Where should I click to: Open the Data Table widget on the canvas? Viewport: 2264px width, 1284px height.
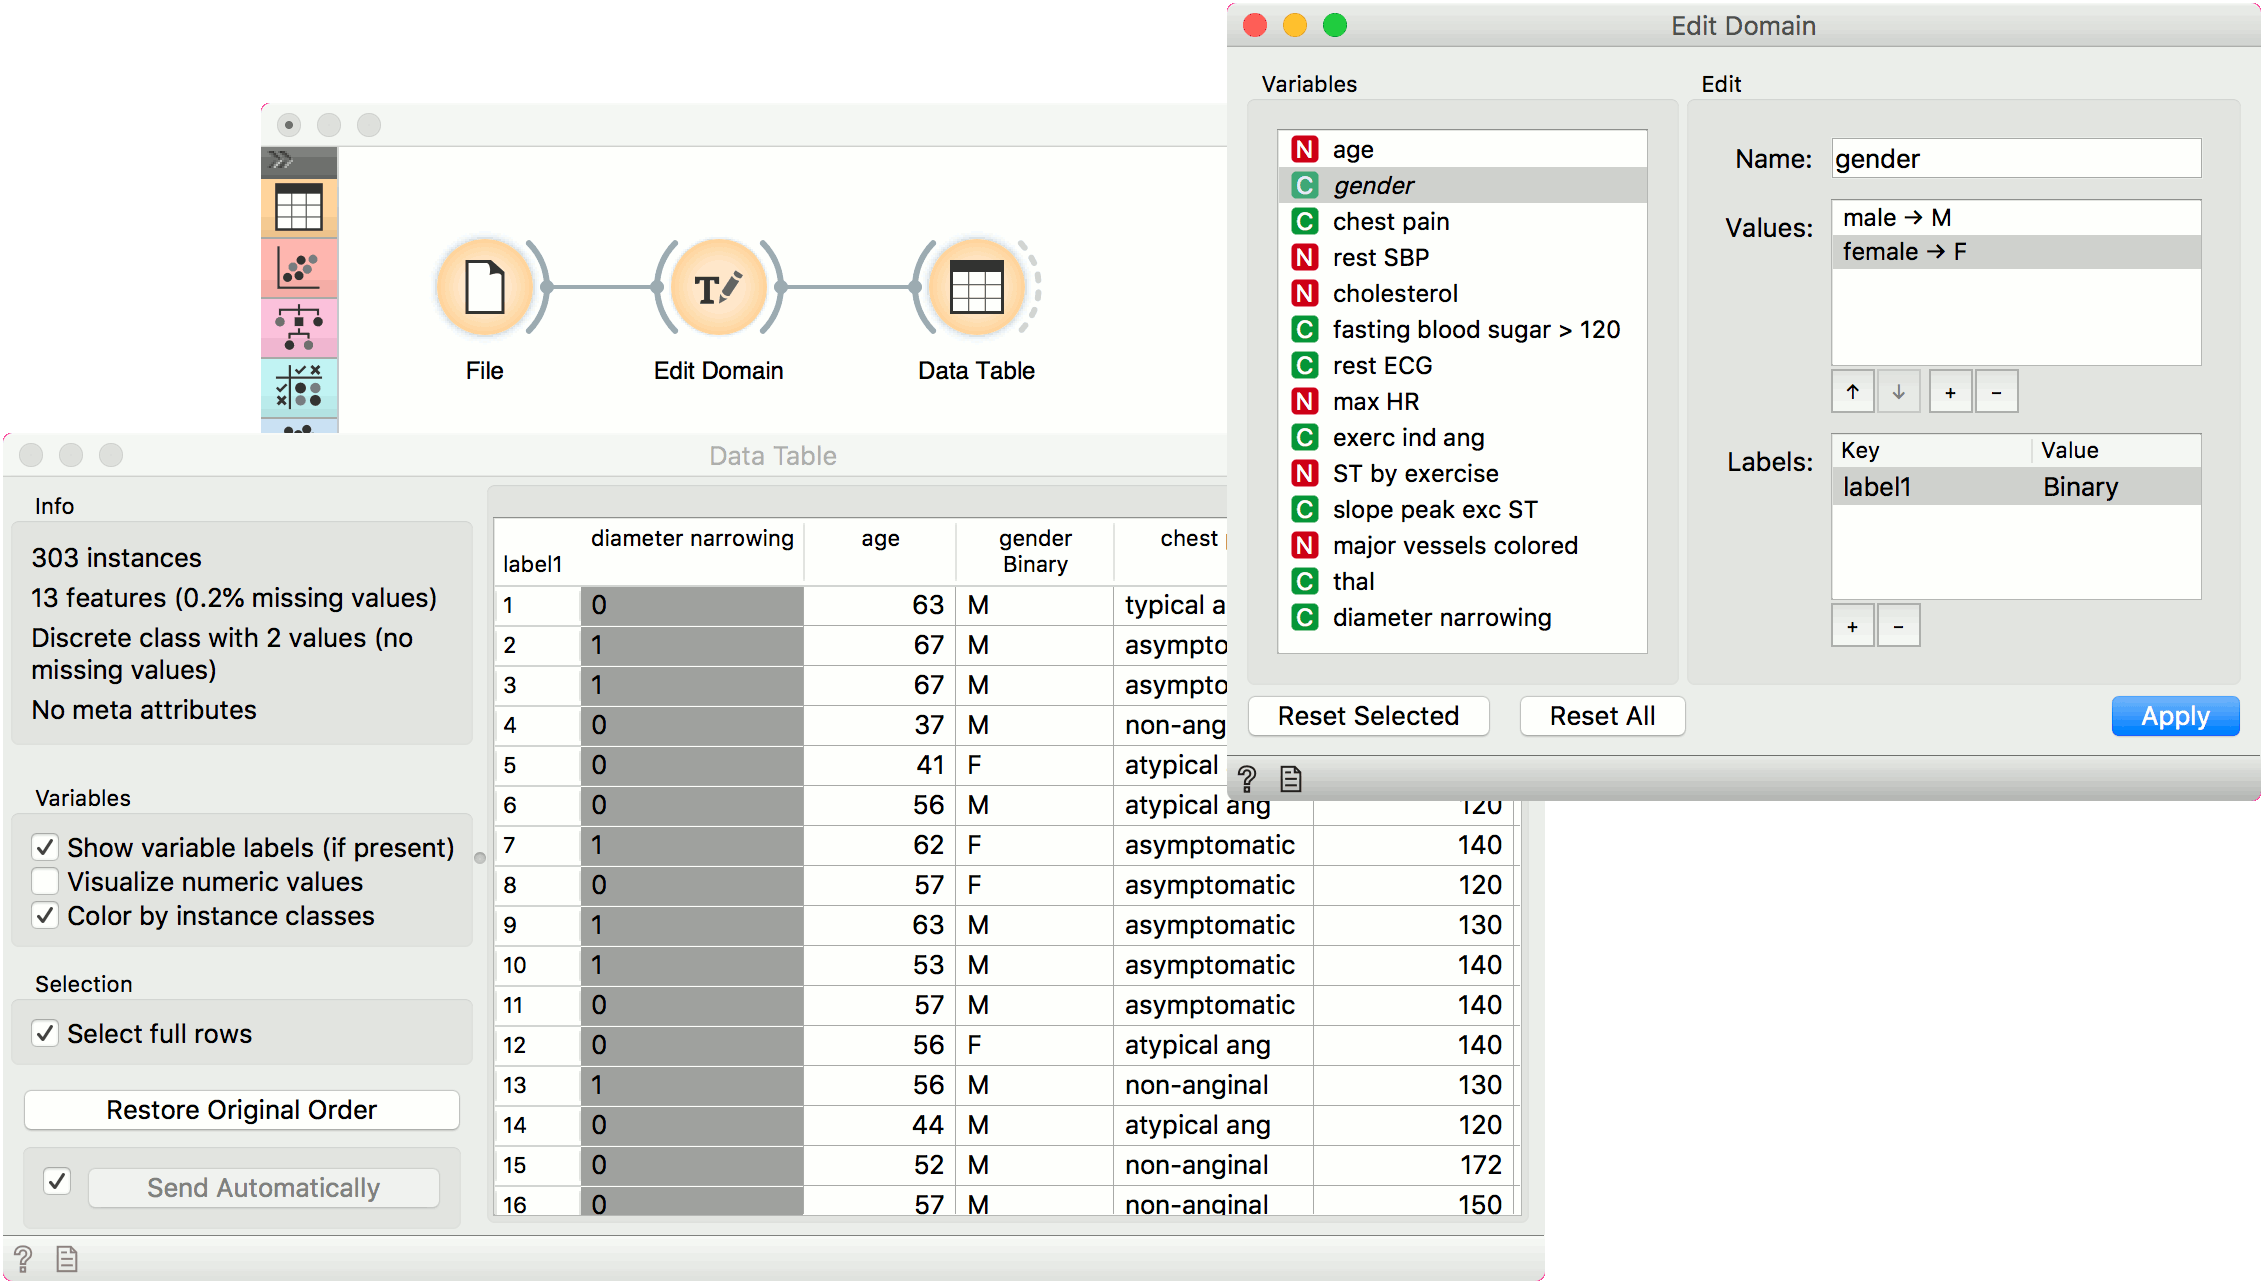pos(977,287)
